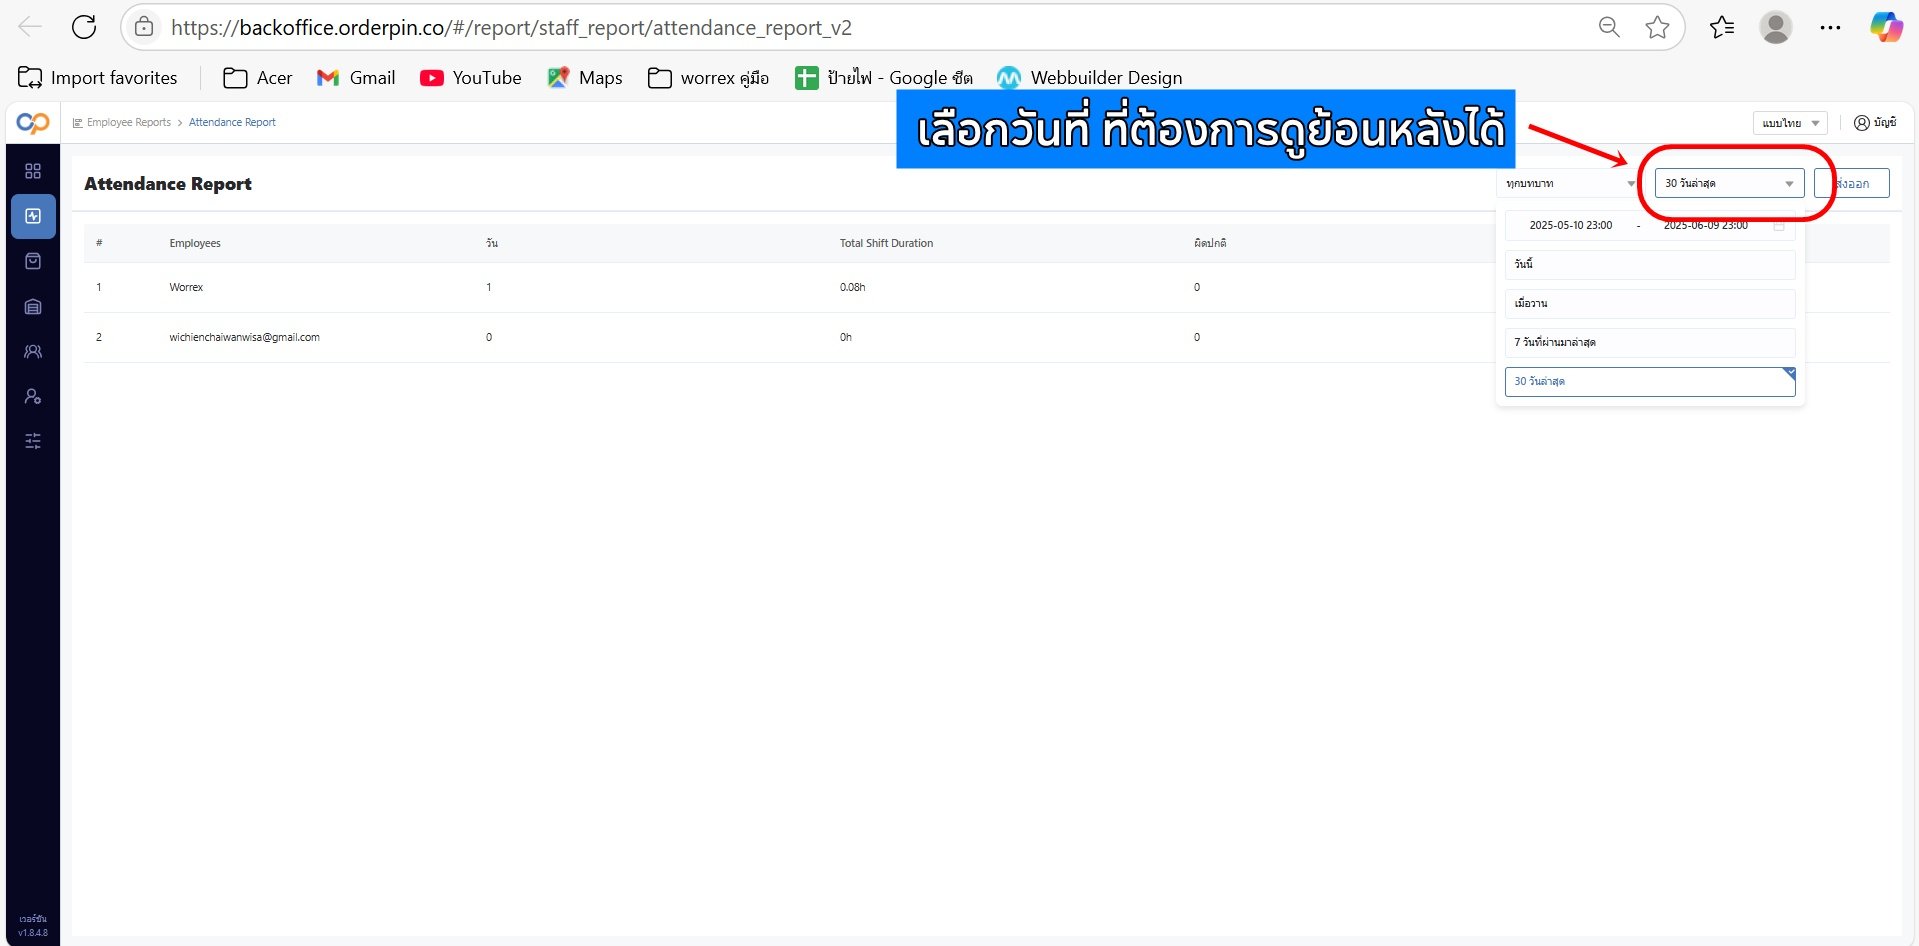Image resolution: width=1919 pixels, height=946 pixels.
Task: Open the ทุกบทบาท role dropdown
Action: point(1570,184)
